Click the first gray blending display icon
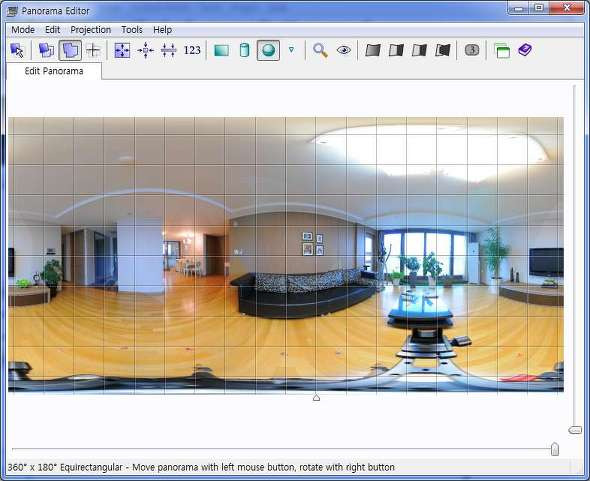Screen dimensions: 590x481 click(373, 50)
